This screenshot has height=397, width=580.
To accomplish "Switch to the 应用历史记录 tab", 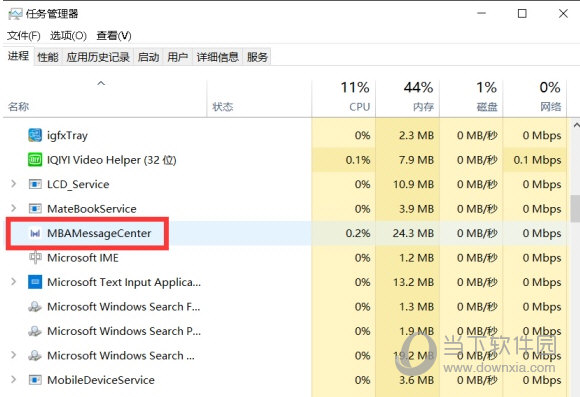I will click(98, 57).
